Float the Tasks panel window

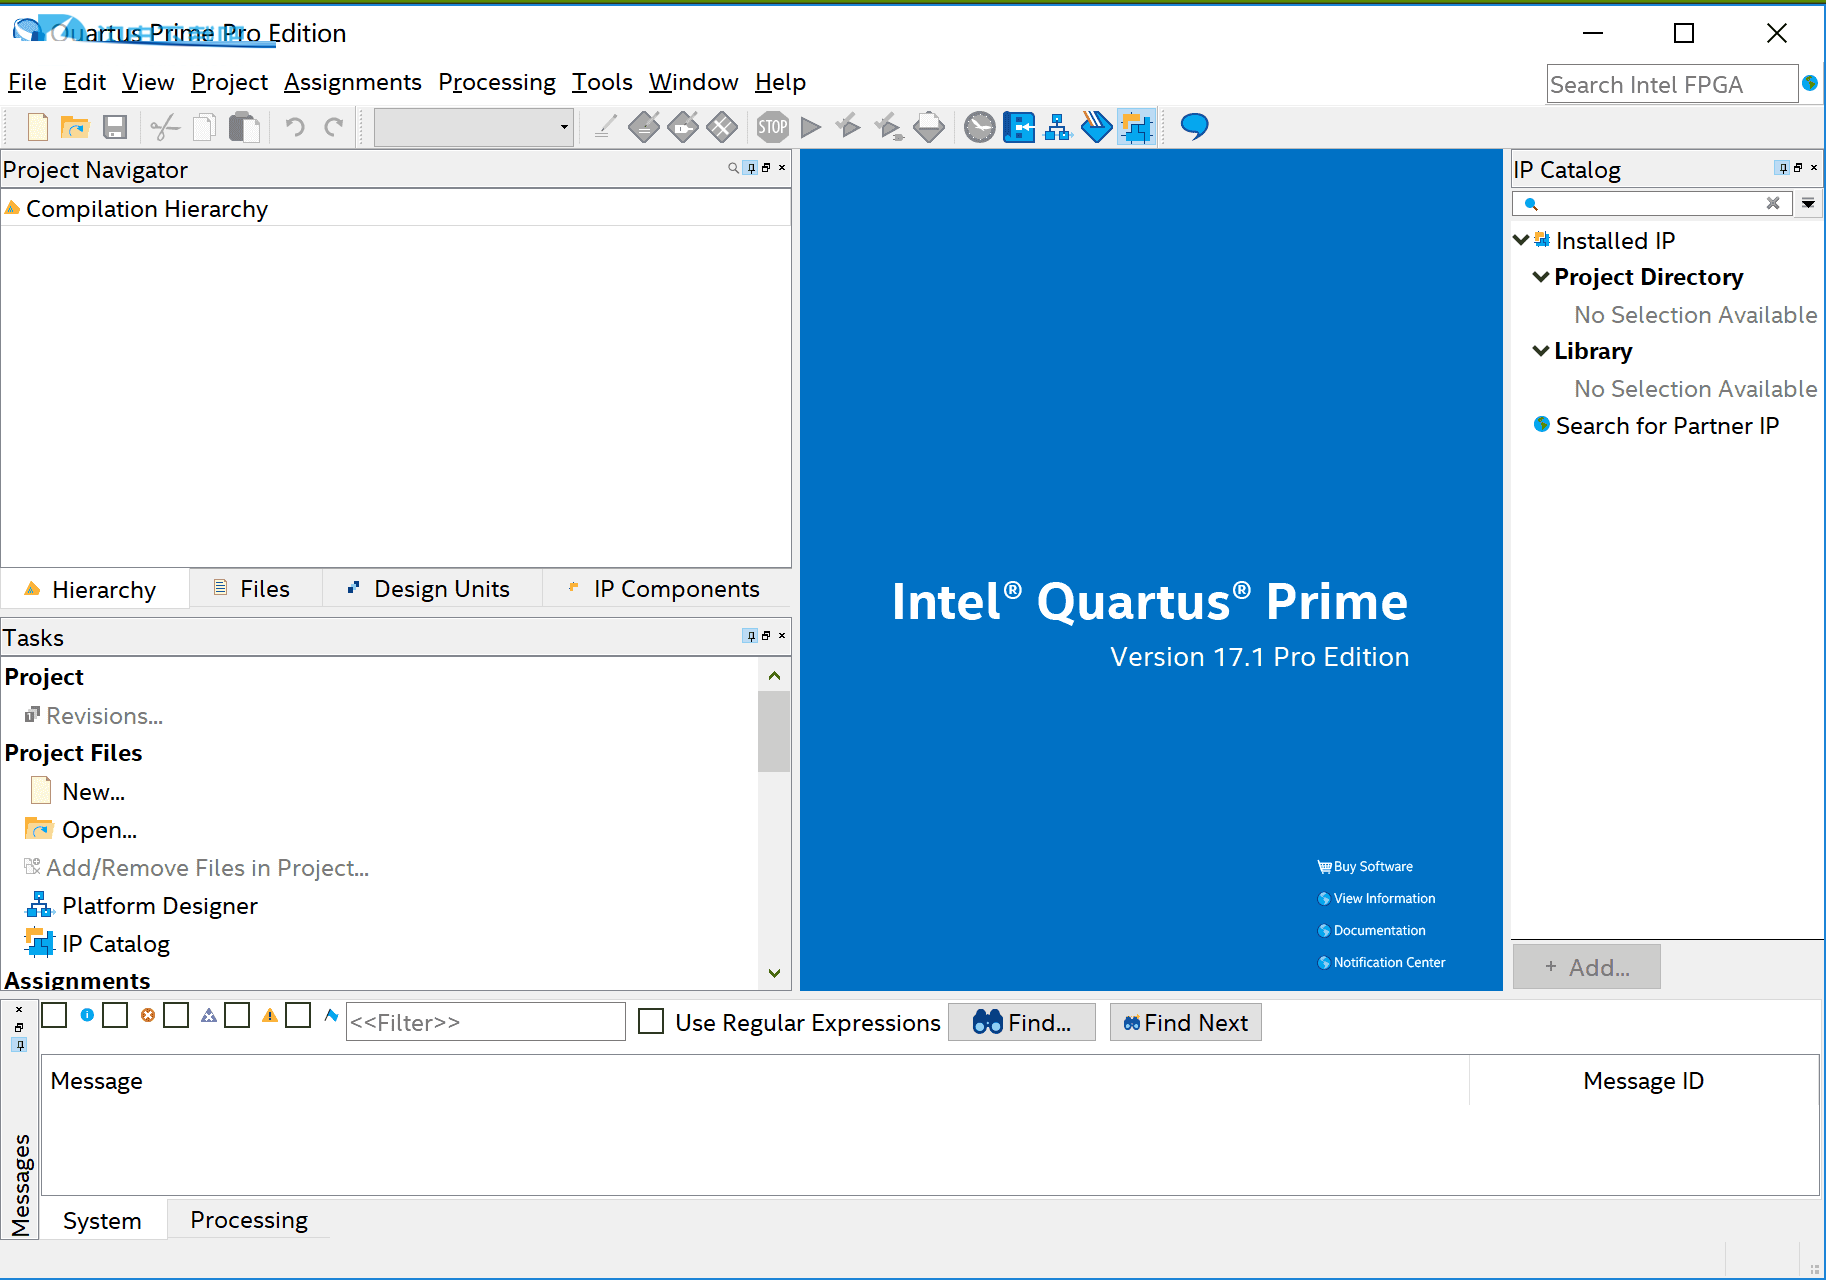tap(767, 636)
